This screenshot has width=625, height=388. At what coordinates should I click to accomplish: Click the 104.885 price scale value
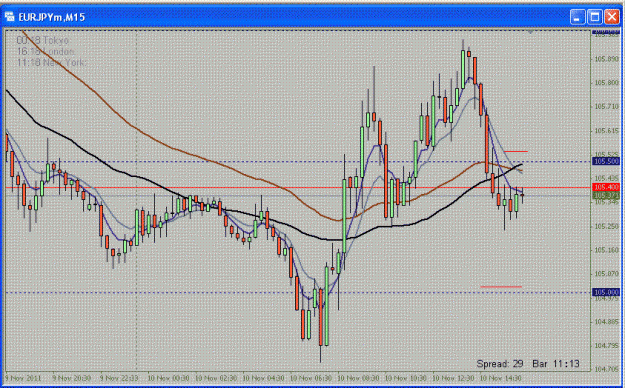point(607,321)
